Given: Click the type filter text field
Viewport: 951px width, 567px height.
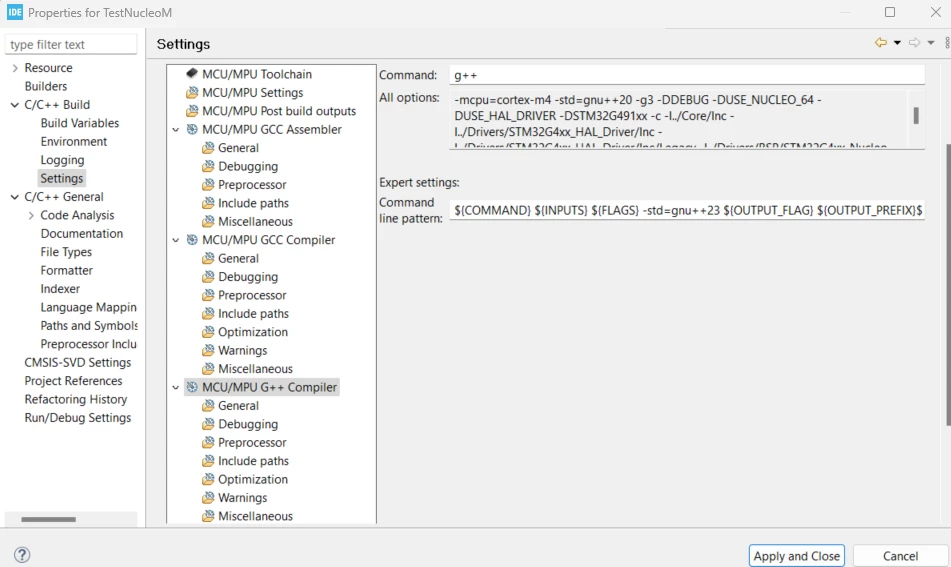Looking at the screenshot, I should [x=71, y=45].
